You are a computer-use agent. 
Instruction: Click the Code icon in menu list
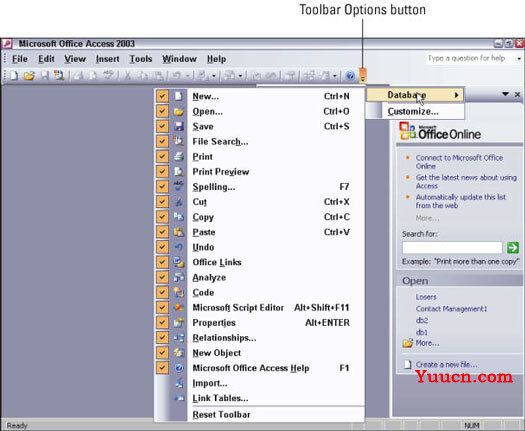pos(179,292)
